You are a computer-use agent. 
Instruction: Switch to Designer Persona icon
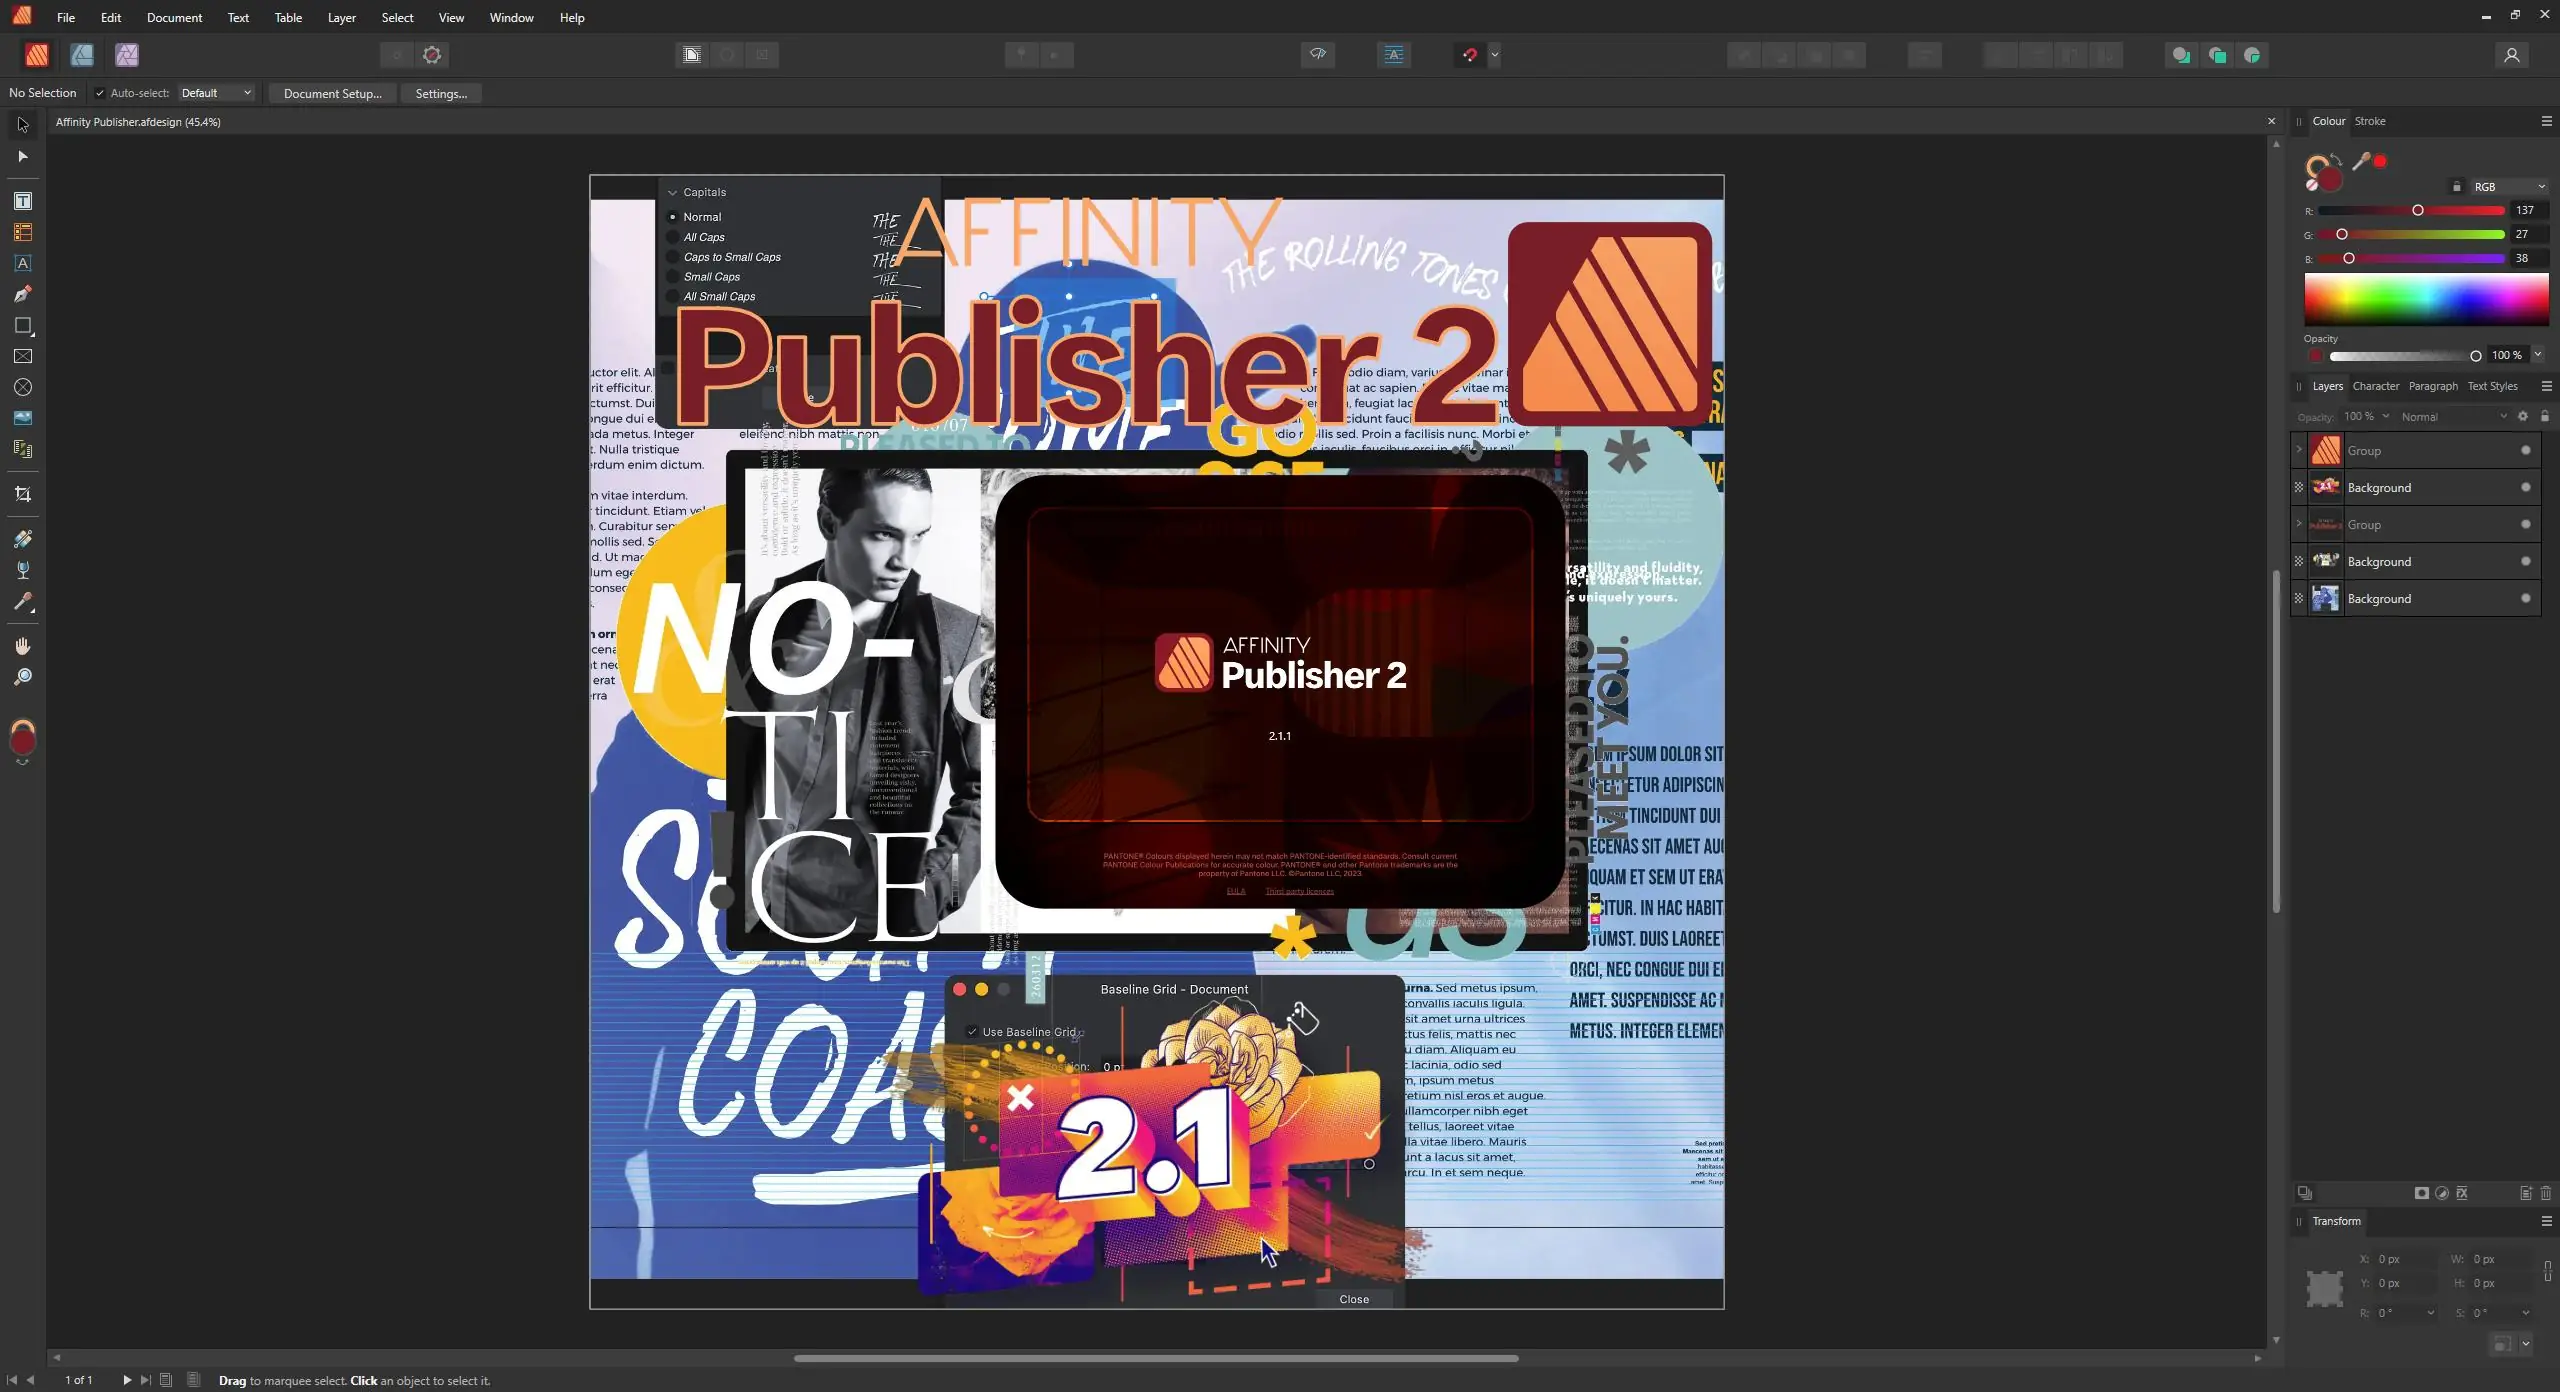[82, 55]
